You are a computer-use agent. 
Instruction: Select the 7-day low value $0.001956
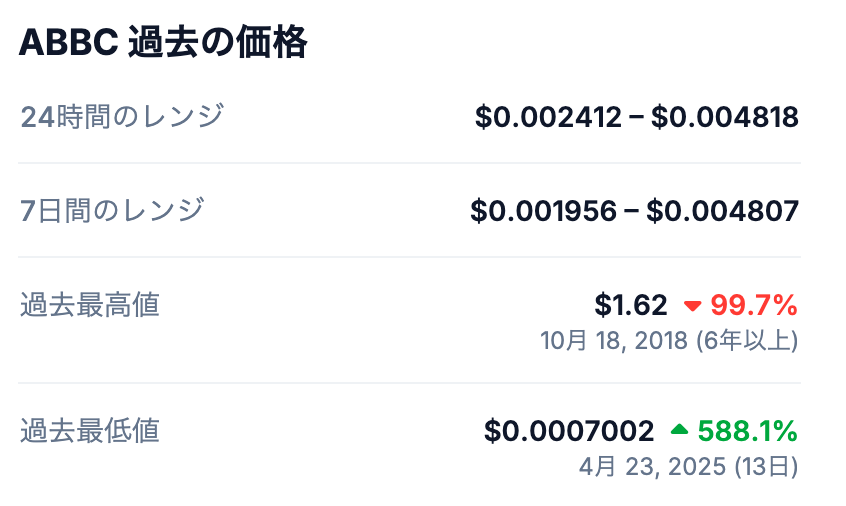544,211
